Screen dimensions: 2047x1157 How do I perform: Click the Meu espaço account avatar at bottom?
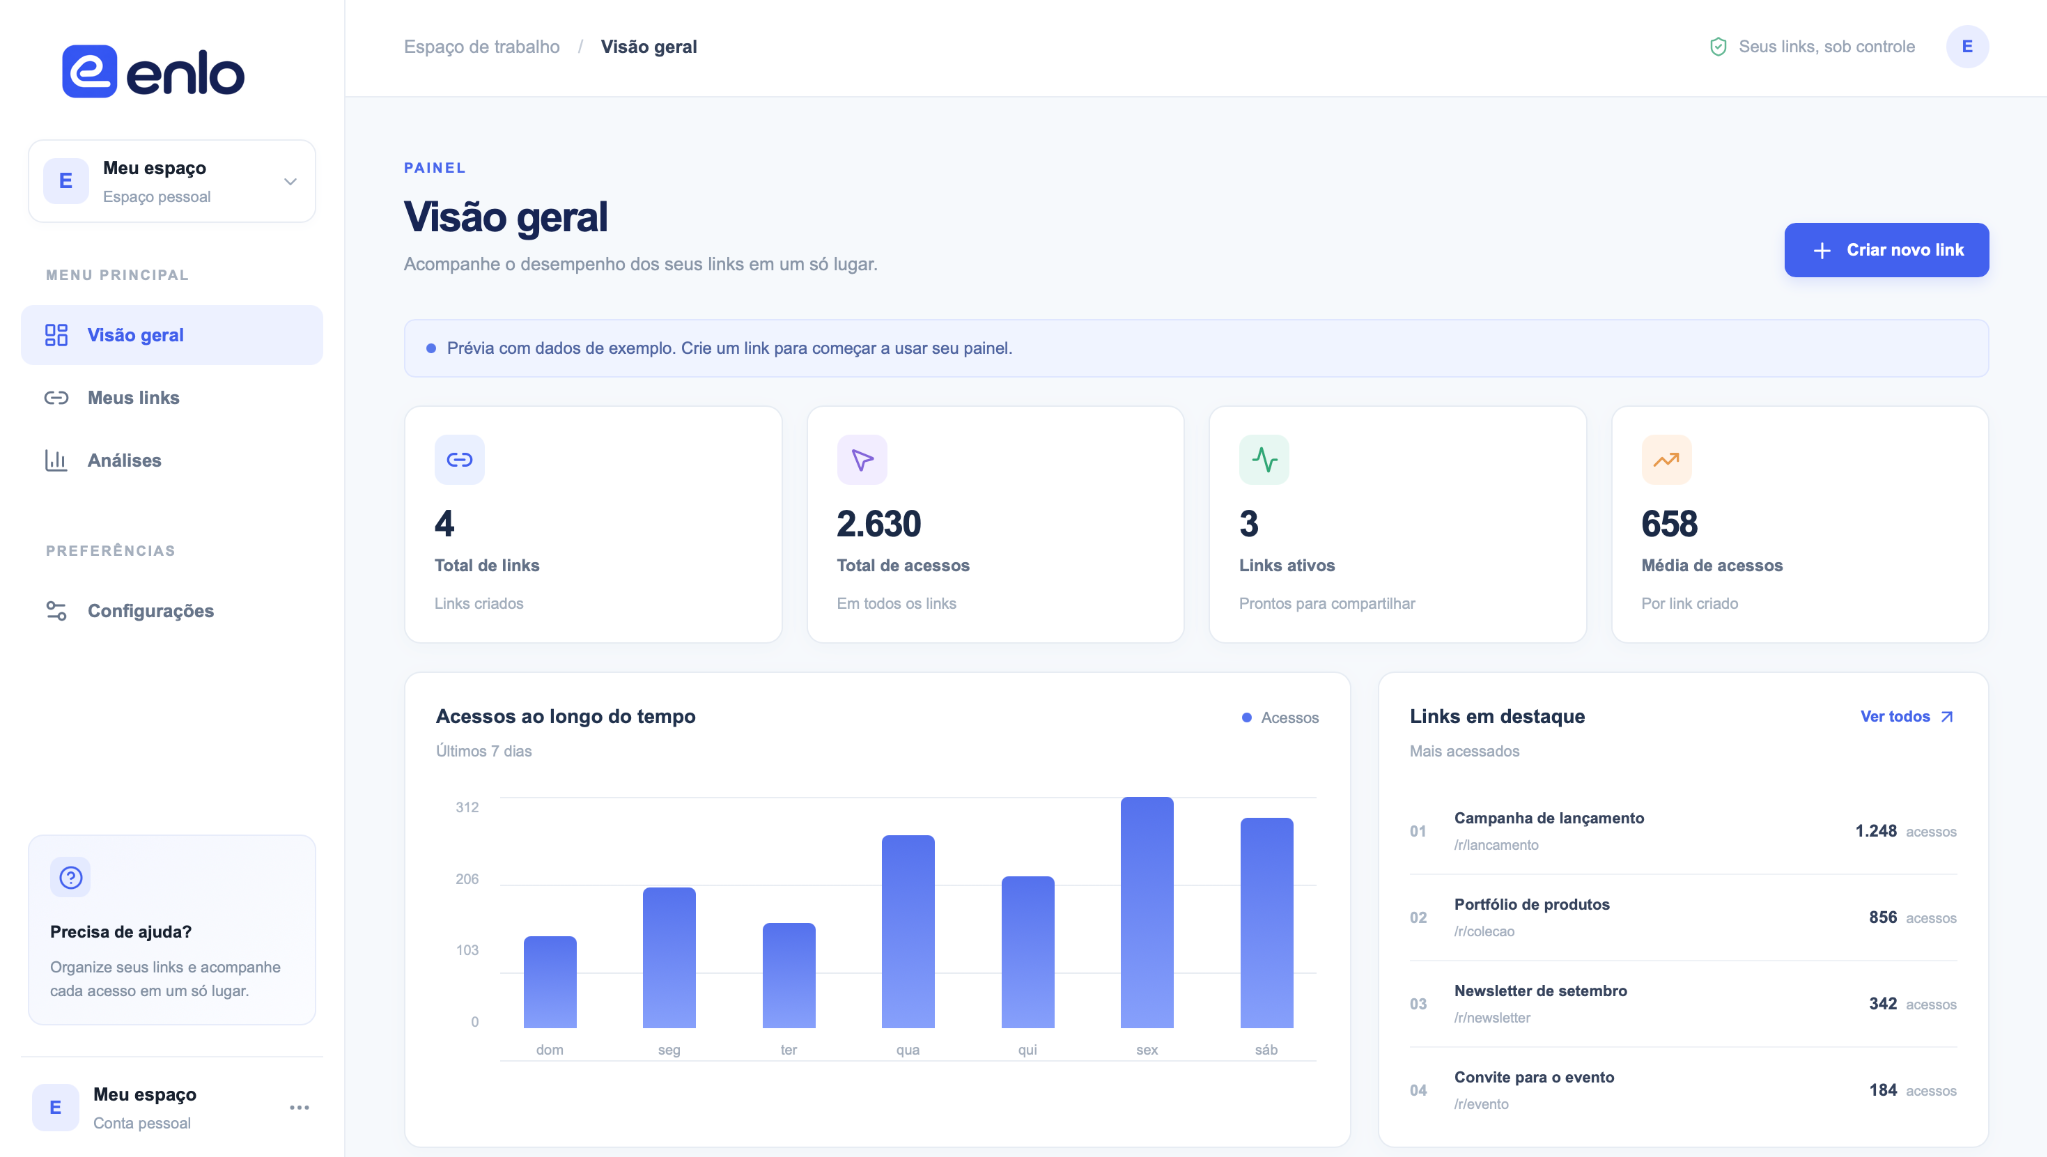pos(56,1108)
